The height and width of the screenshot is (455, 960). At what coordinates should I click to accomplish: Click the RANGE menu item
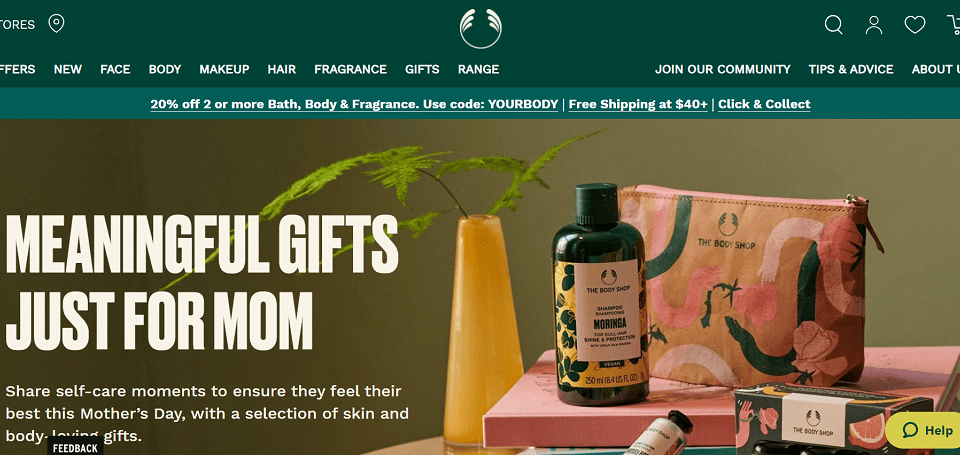478,69
